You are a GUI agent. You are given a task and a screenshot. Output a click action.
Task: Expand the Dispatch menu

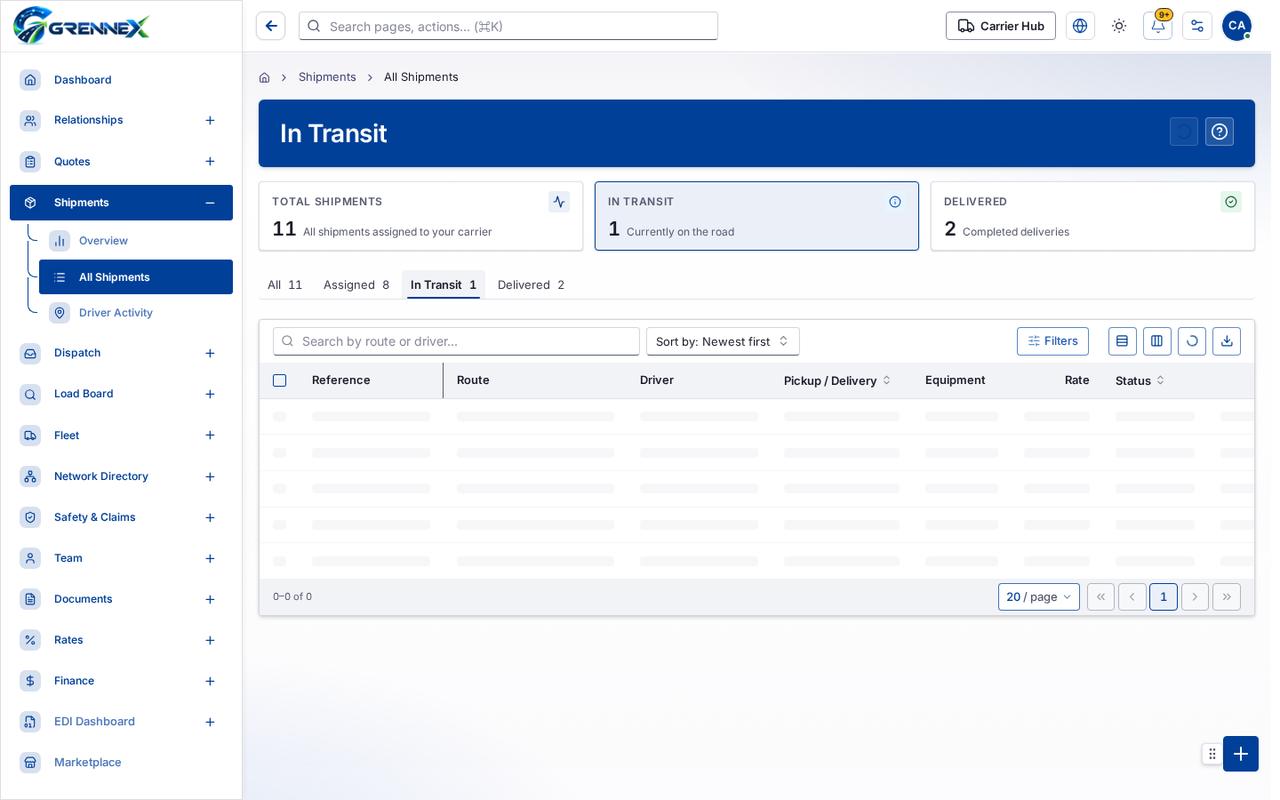point(210,353)
